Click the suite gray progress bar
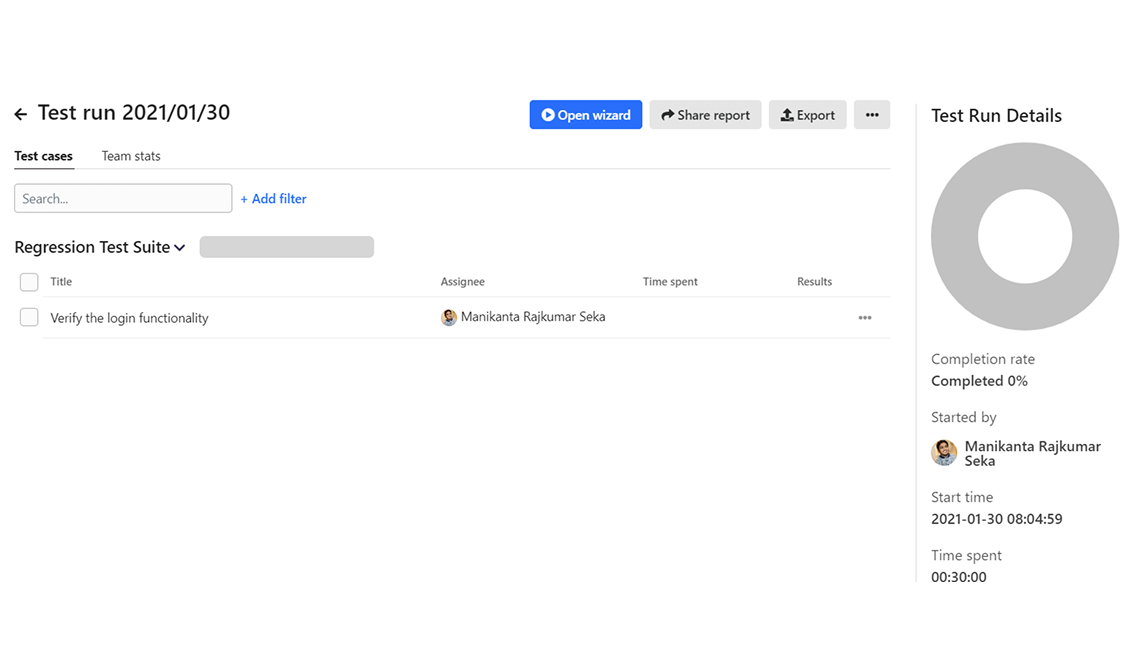 click(286, 247)
